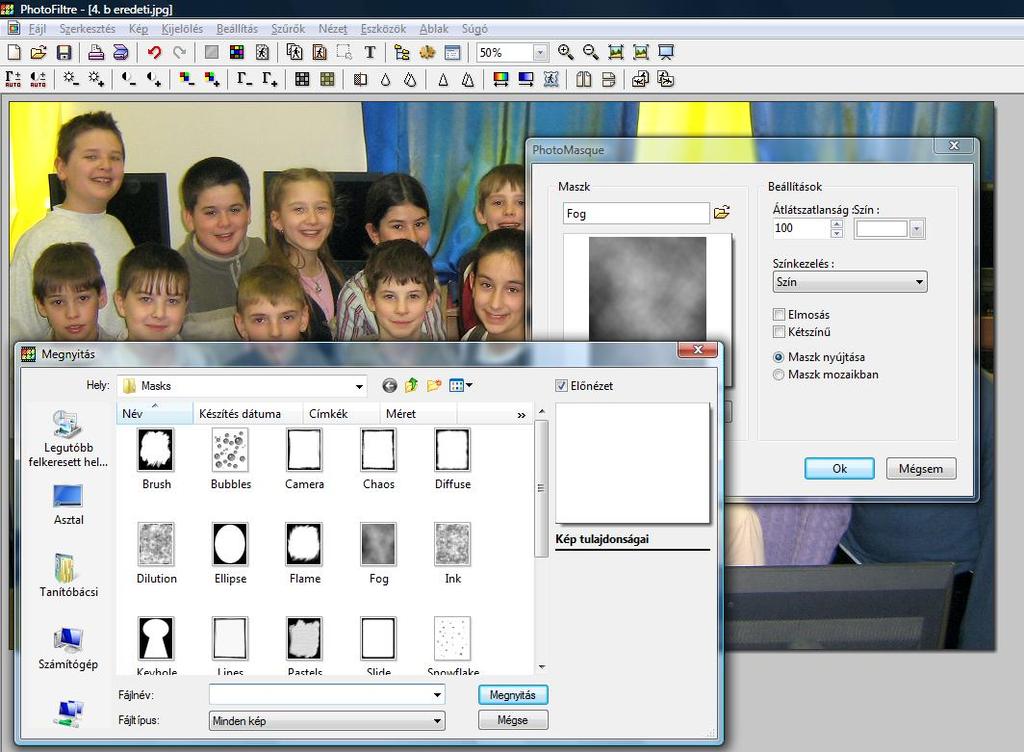Click the Megnyitás open button
Image resolution: width=1024 pixels, height=752 pixels.
[x=513, y=695]
